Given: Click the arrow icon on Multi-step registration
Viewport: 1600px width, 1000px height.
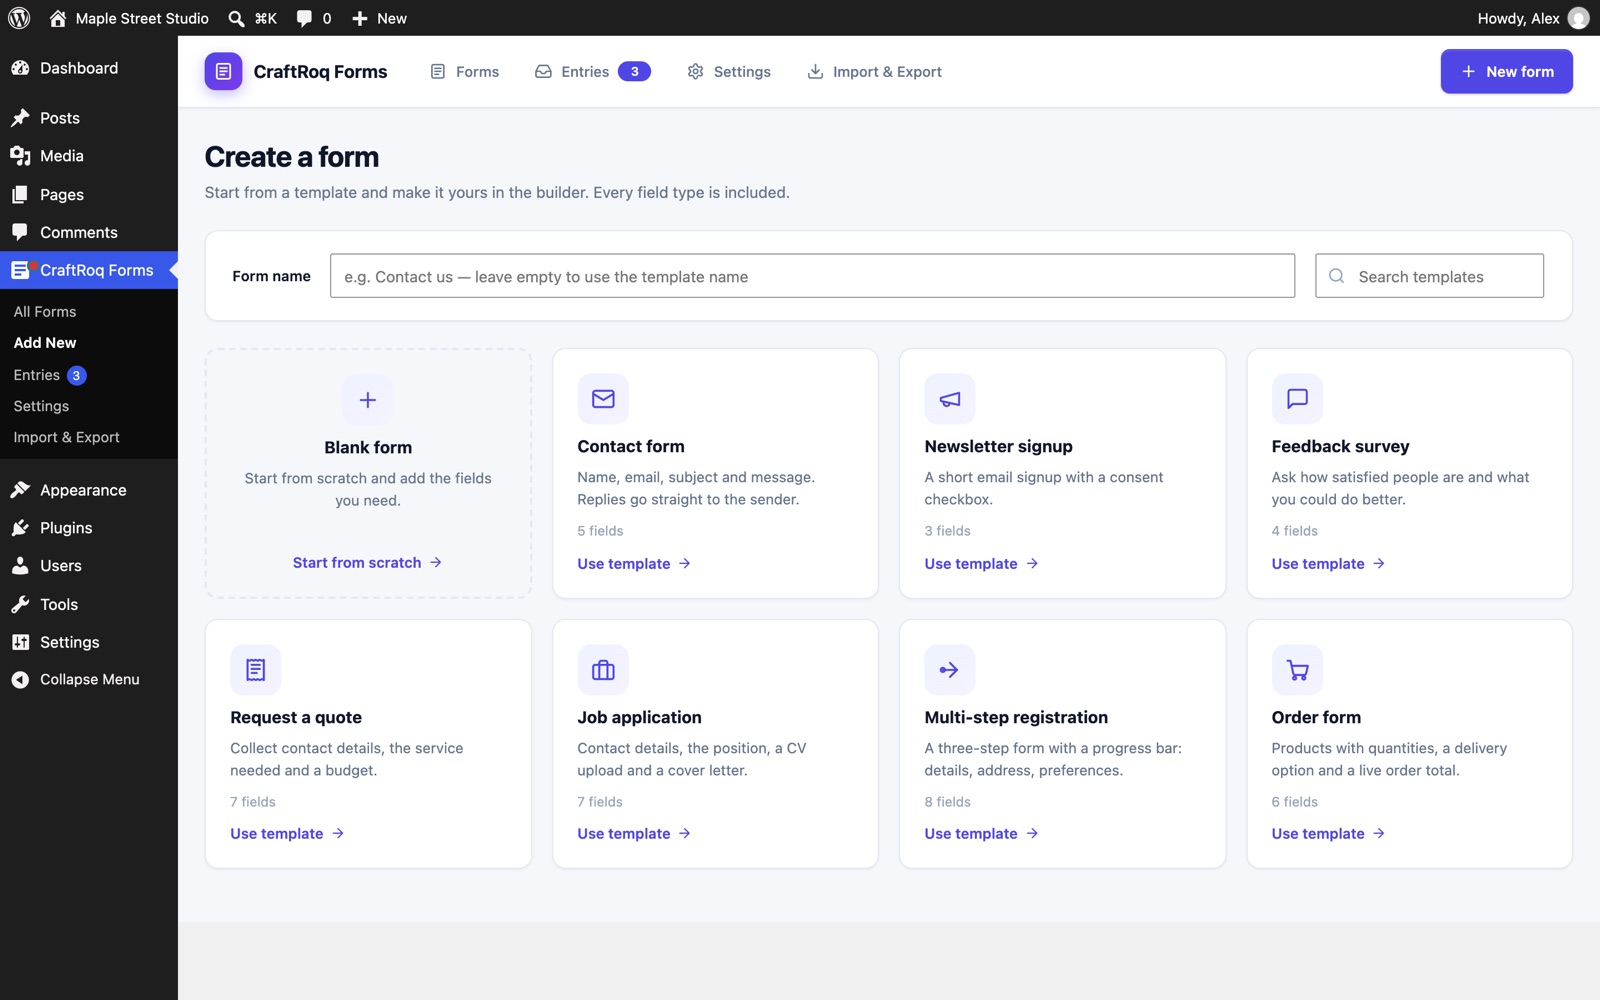Looking at the screenshot, I should pyautogui.click(x=950, y=670).
